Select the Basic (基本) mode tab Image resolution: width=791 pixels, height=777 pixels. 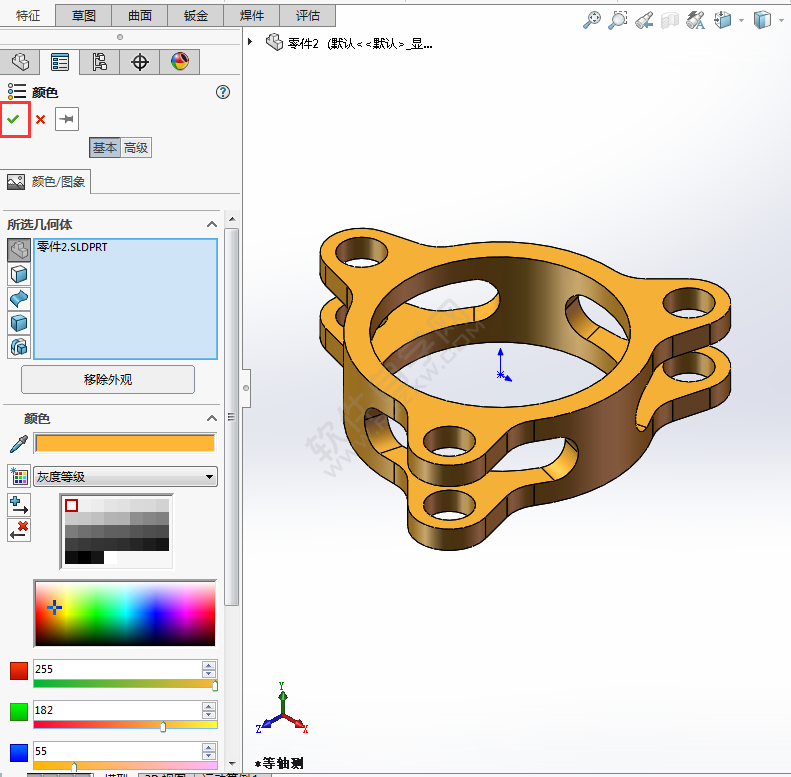(x=105, y=148)
